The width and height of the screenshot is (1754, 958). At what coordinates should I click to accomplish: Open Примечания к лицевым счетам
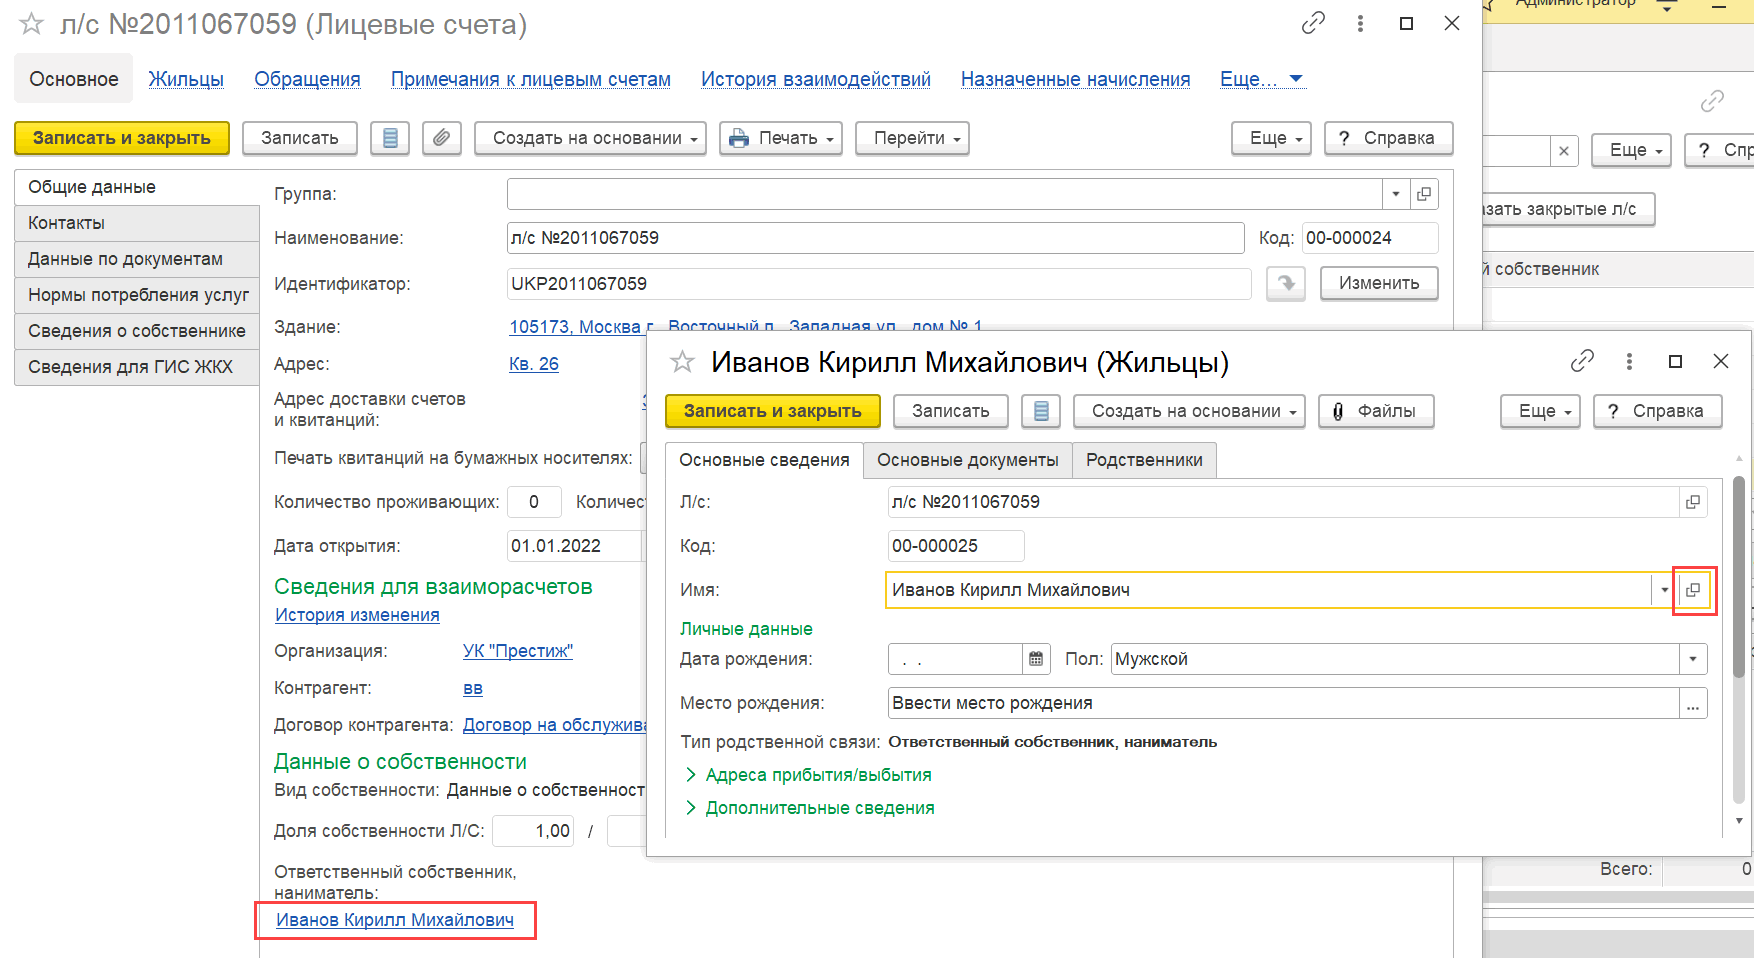click(530, 79)
